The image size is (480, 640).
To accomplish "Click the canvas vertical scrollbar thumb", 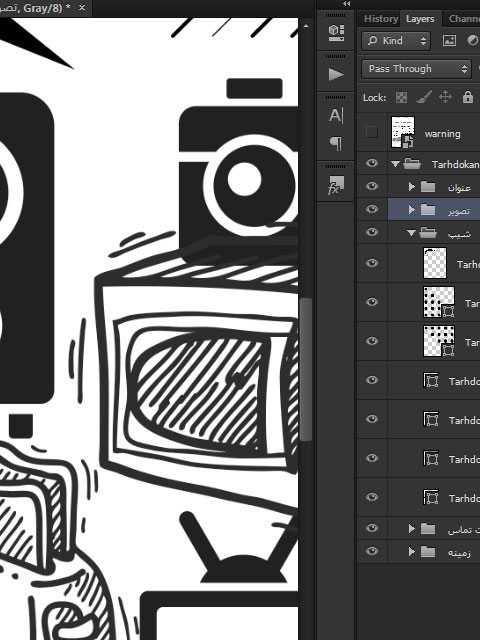I will 306,369.
